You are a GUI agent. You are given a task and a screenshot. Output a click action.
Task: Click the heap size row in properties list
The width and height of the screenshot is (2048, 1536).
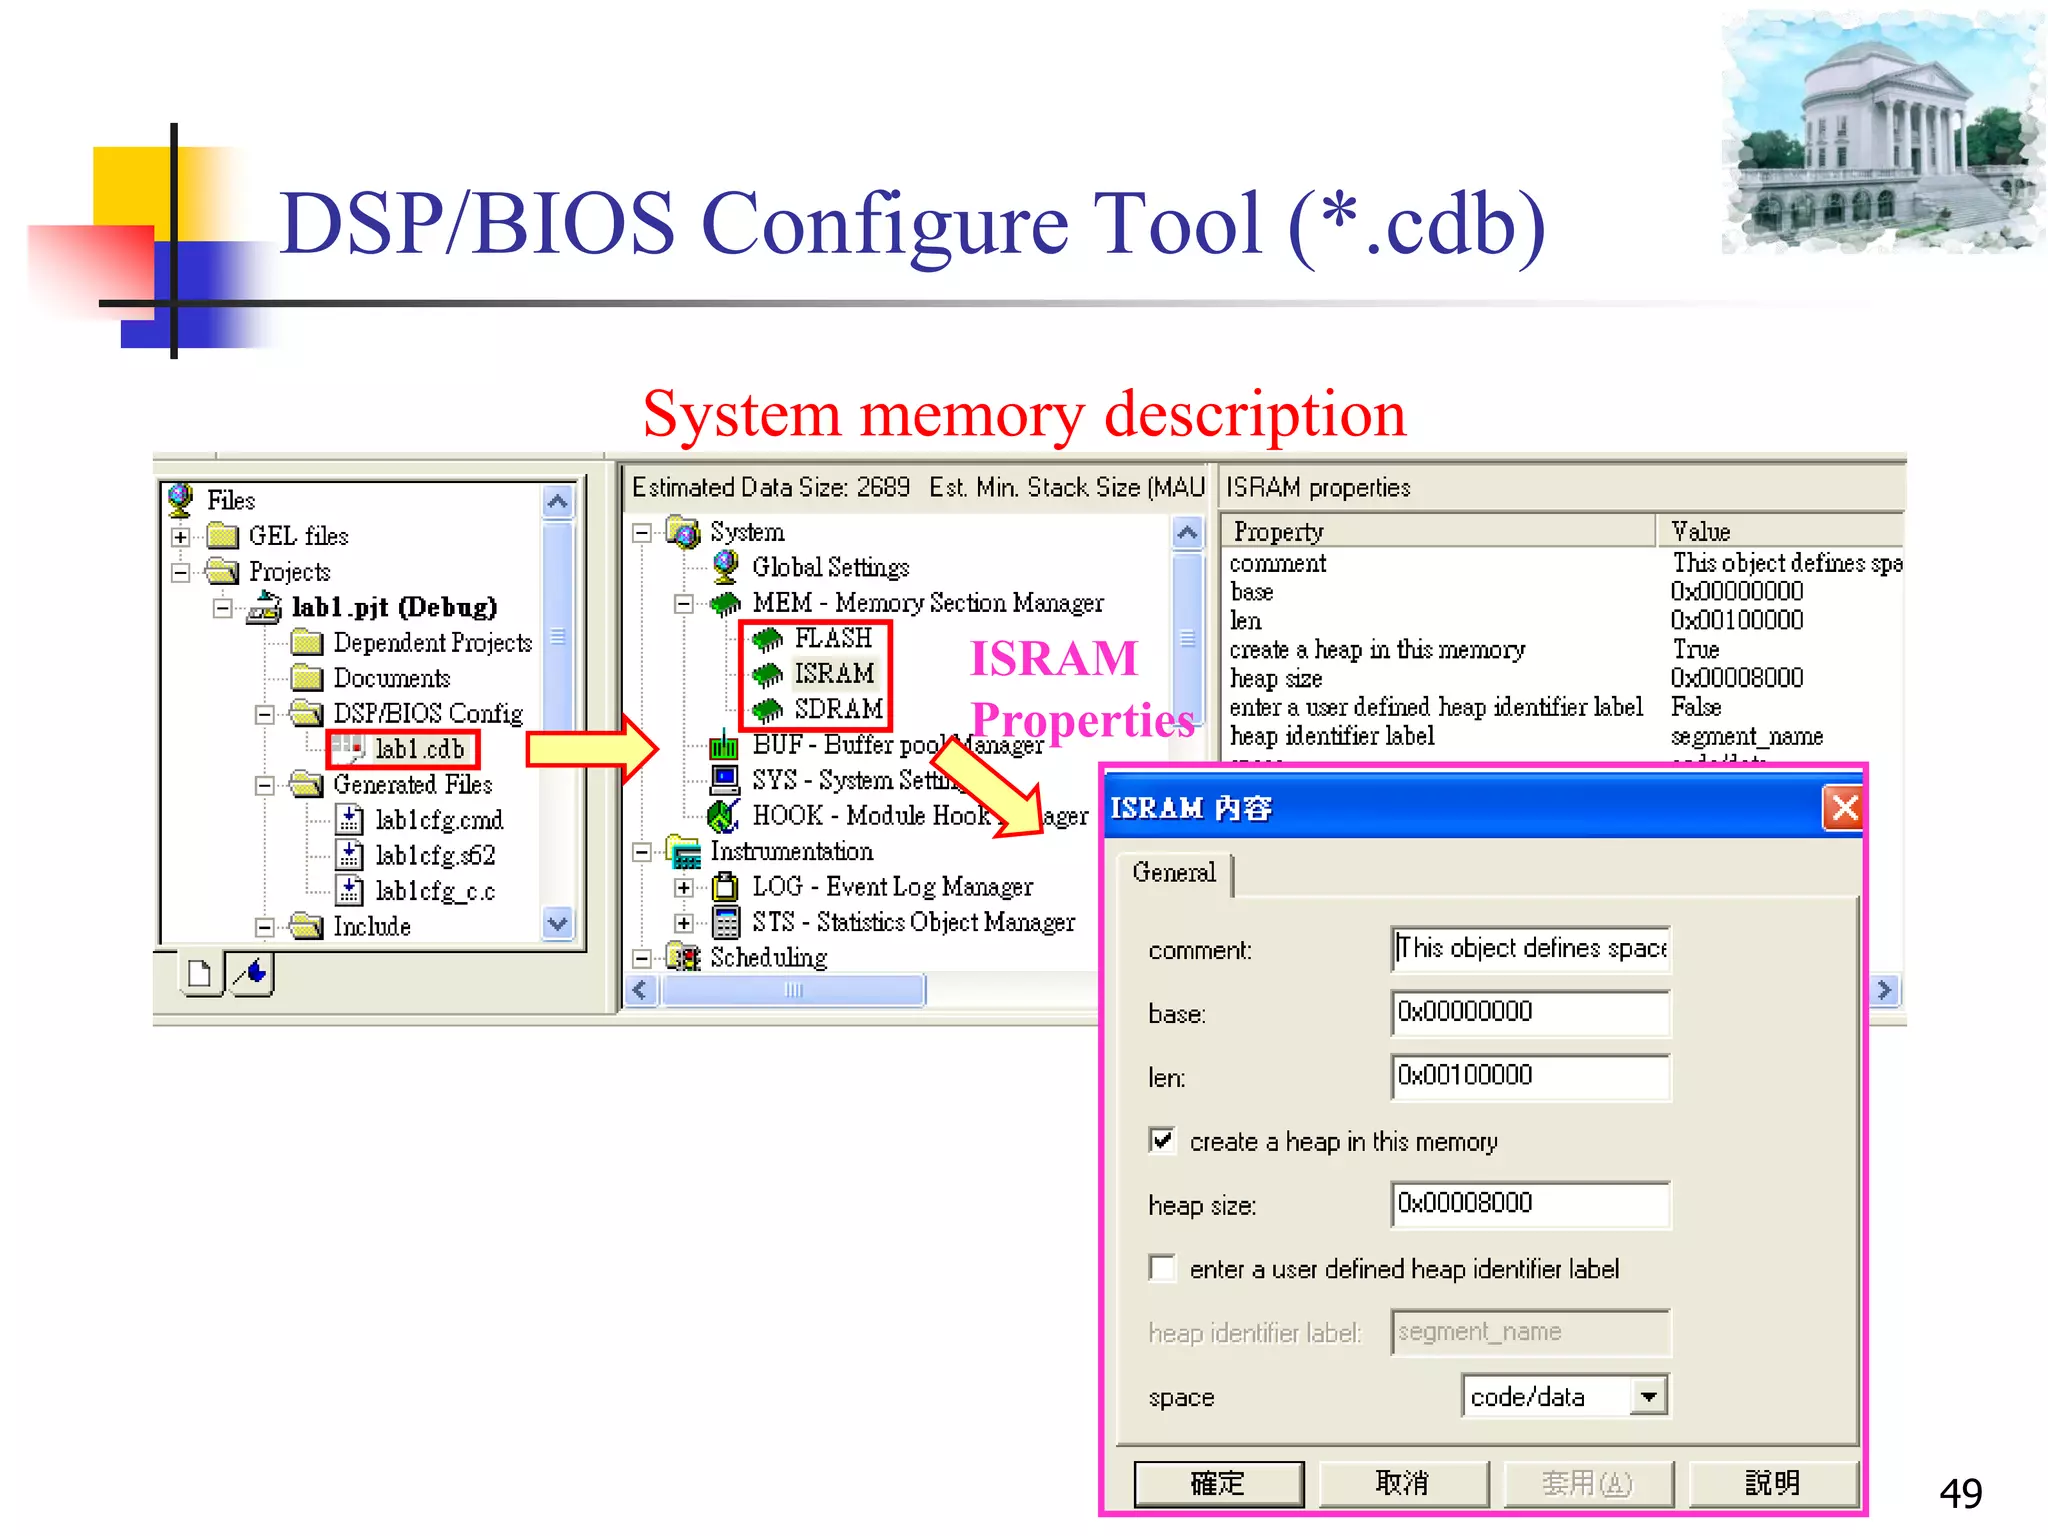click(1563, 678)
